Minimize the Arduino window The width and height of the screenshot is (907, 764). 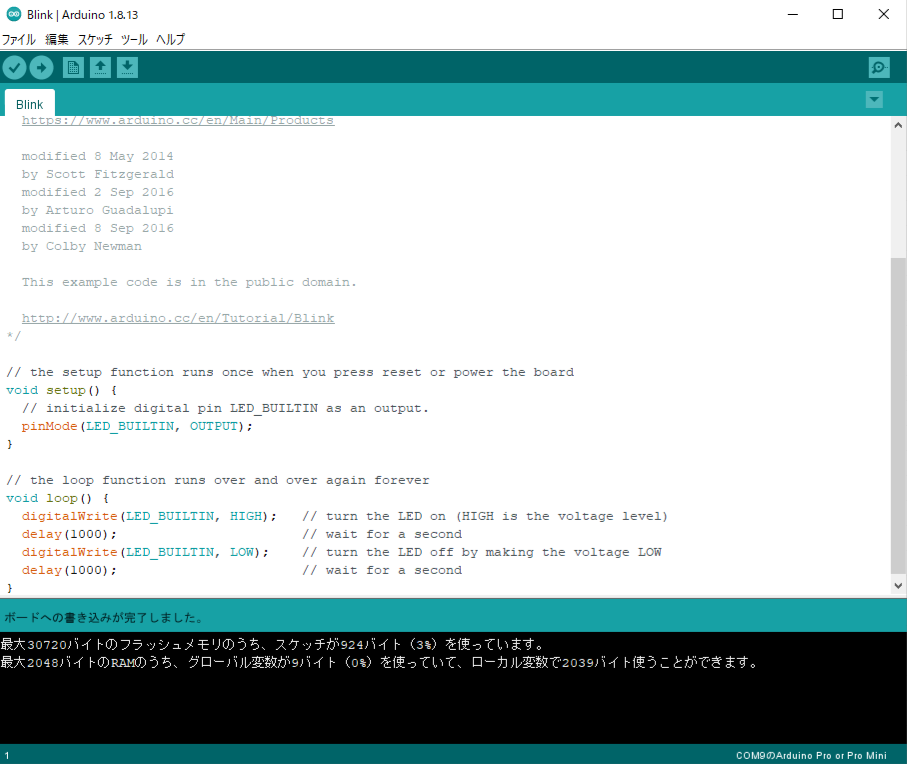pos(793,14)
